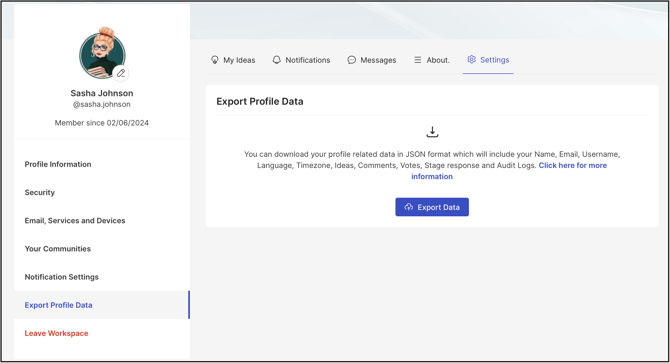This screenshot has height=363, width=670.
Task: Open Notification Settings in the sidebar
Action: point(102,277)
